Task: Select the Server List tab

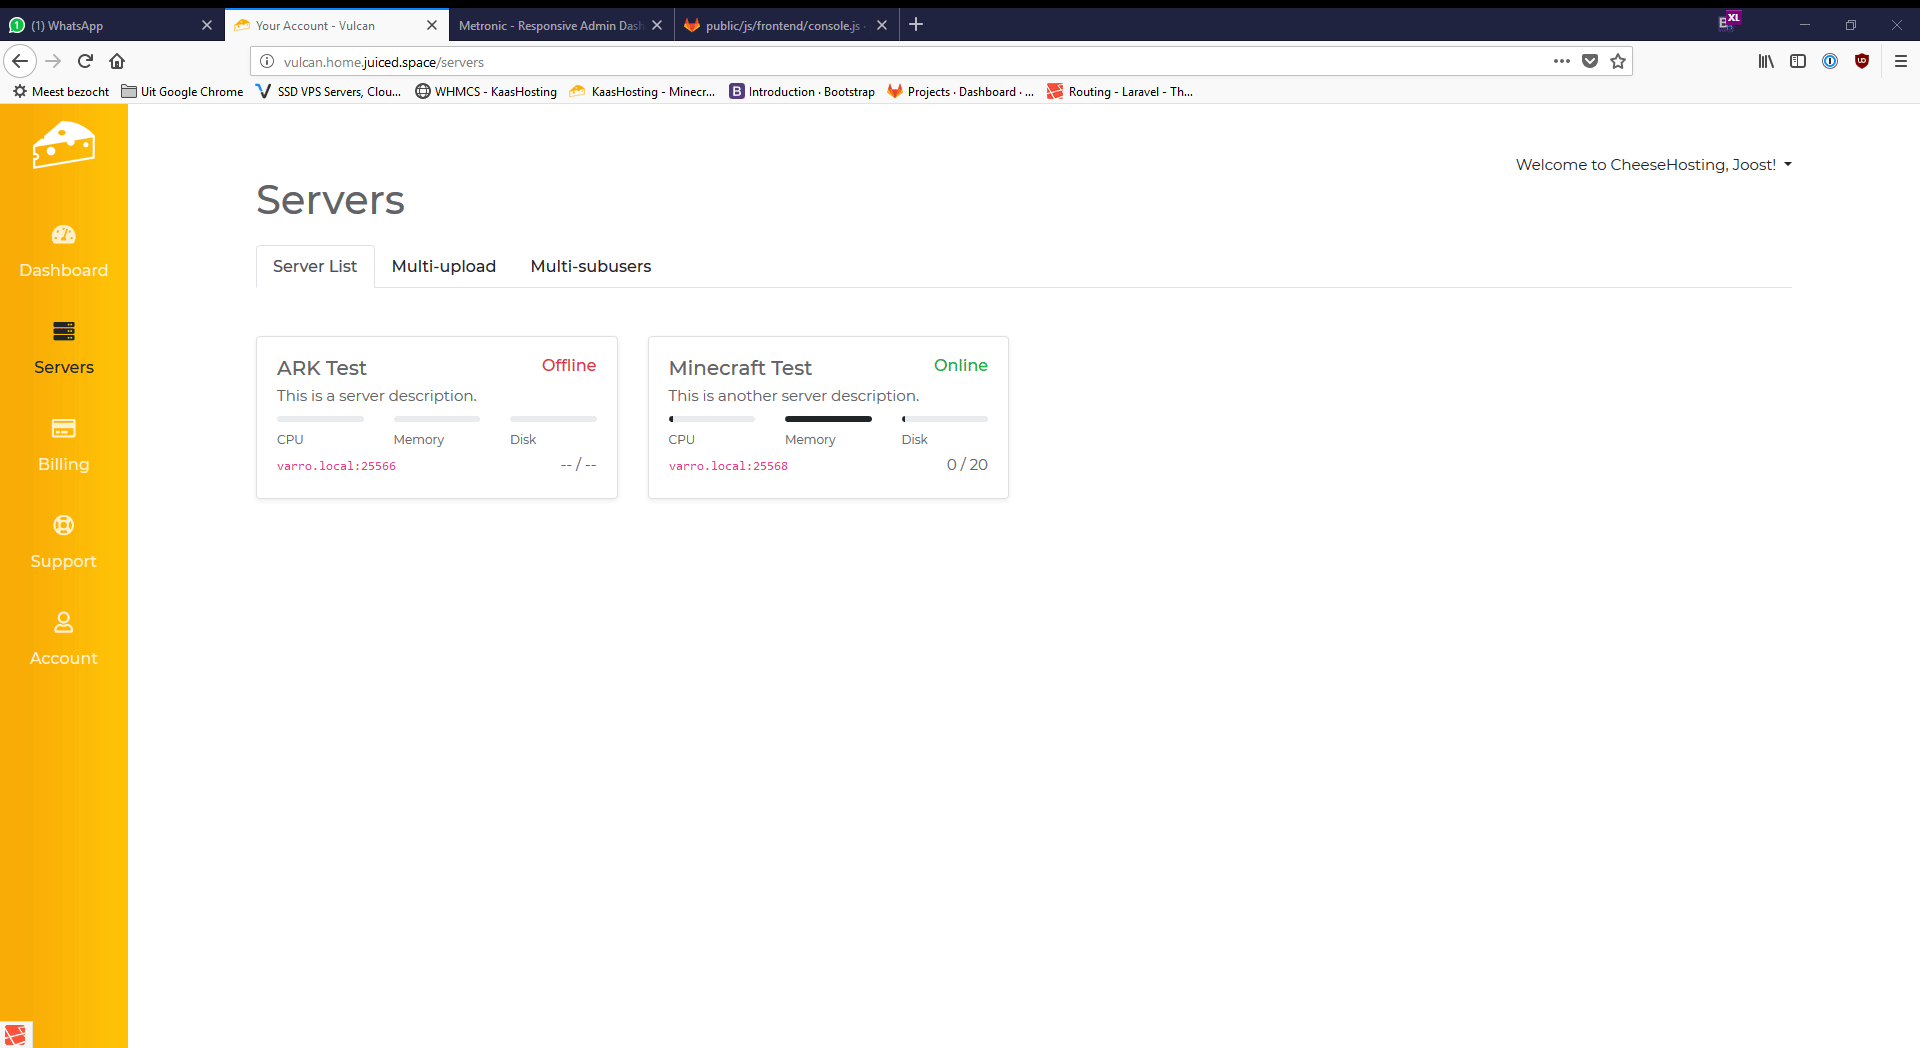Action: click(x=314, y=266)
